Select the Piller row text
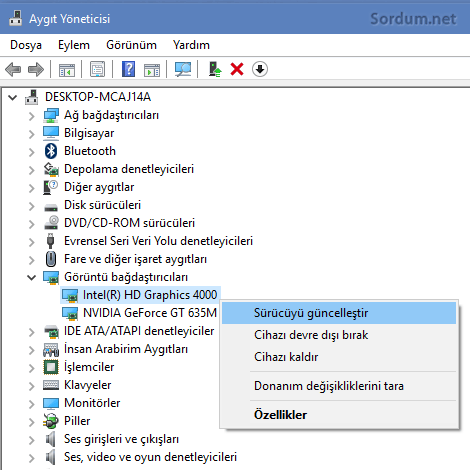Image resolution: width=470 pixels, height=470 pixels. [x=77, y=421]
